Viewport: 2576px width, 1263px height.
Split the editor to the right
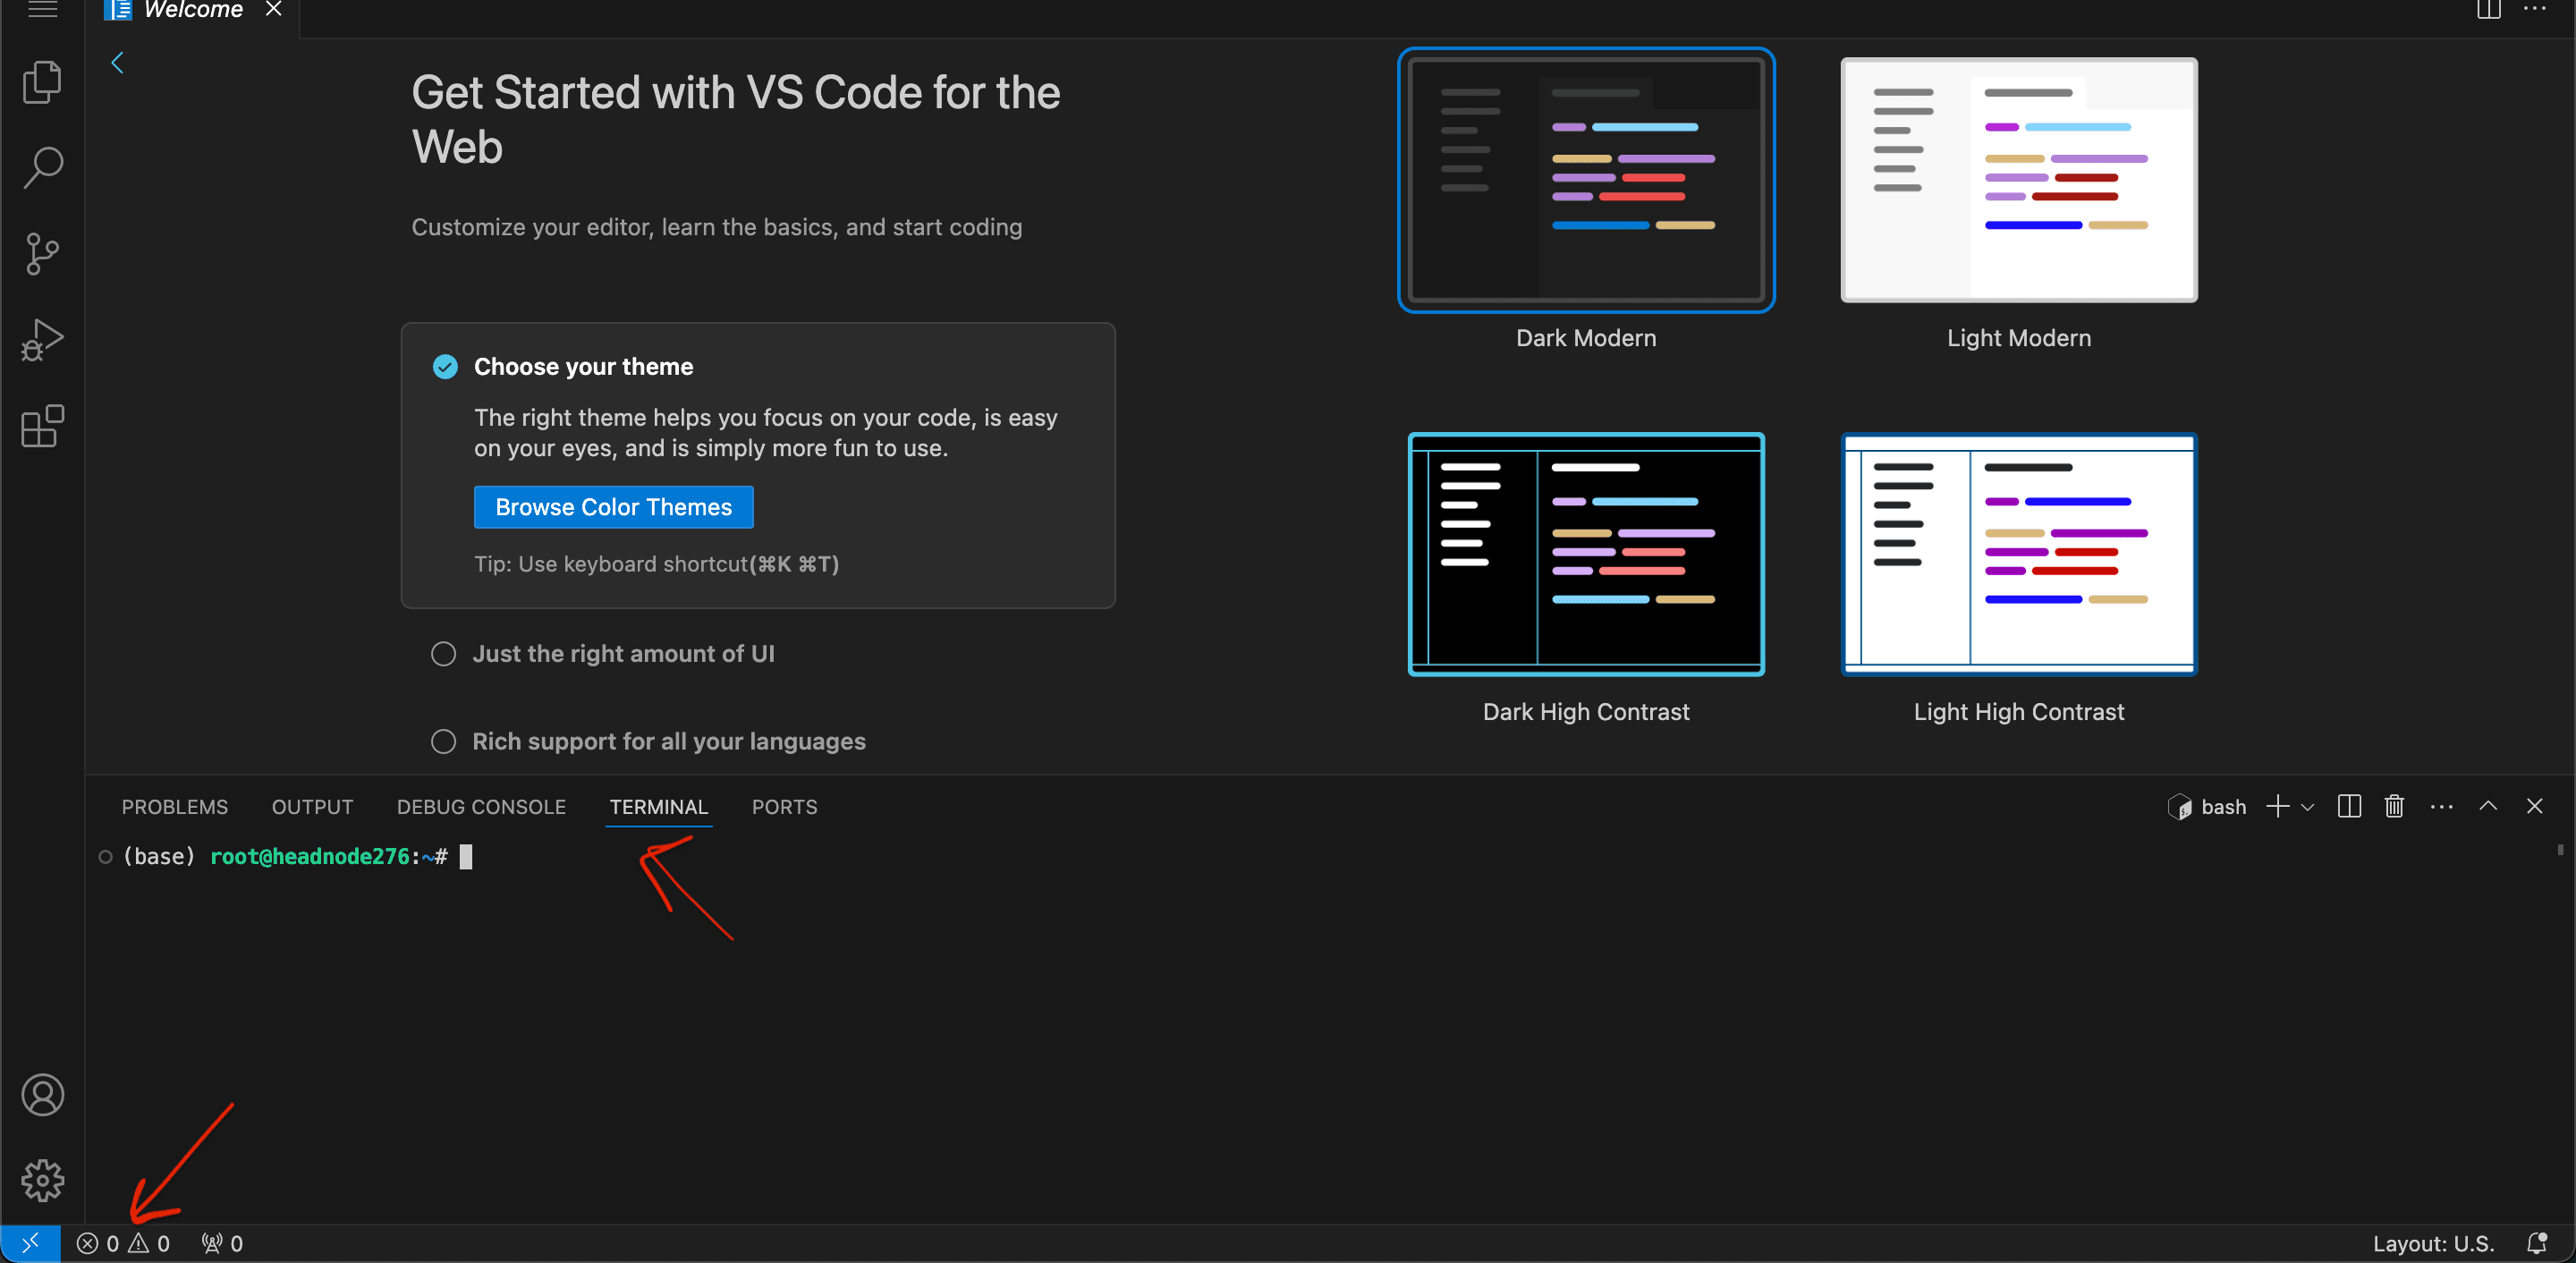coord(2488,10)
